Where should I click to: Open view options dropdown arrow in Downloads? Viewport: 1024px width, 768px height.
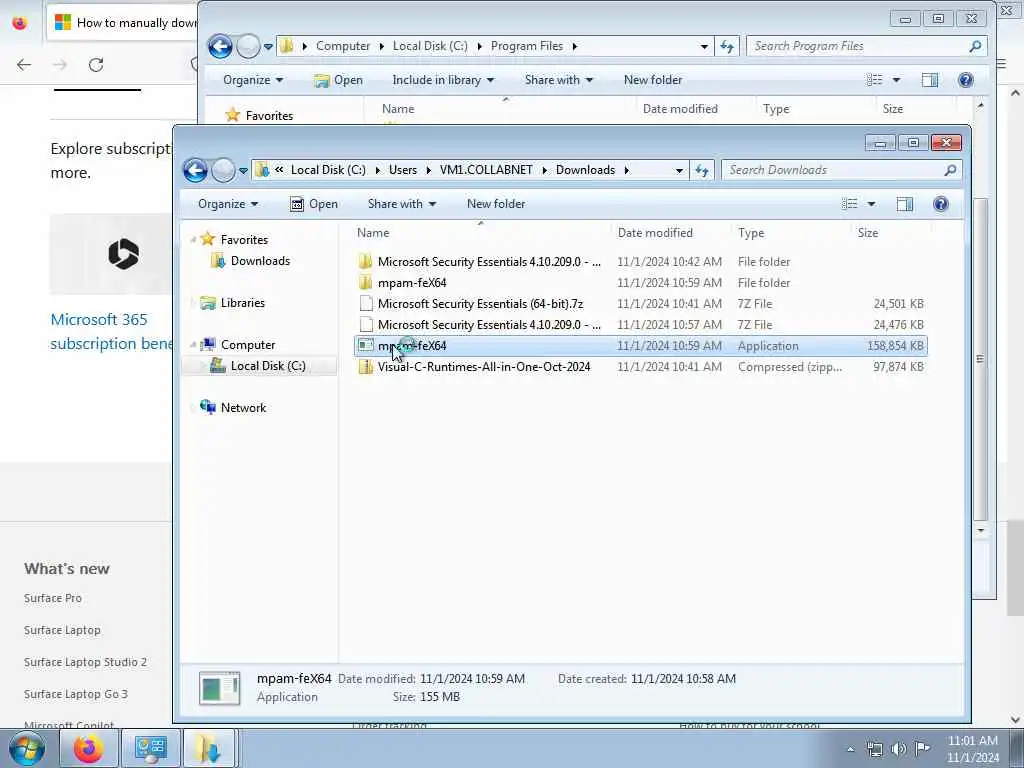click(x=871, y=204)
